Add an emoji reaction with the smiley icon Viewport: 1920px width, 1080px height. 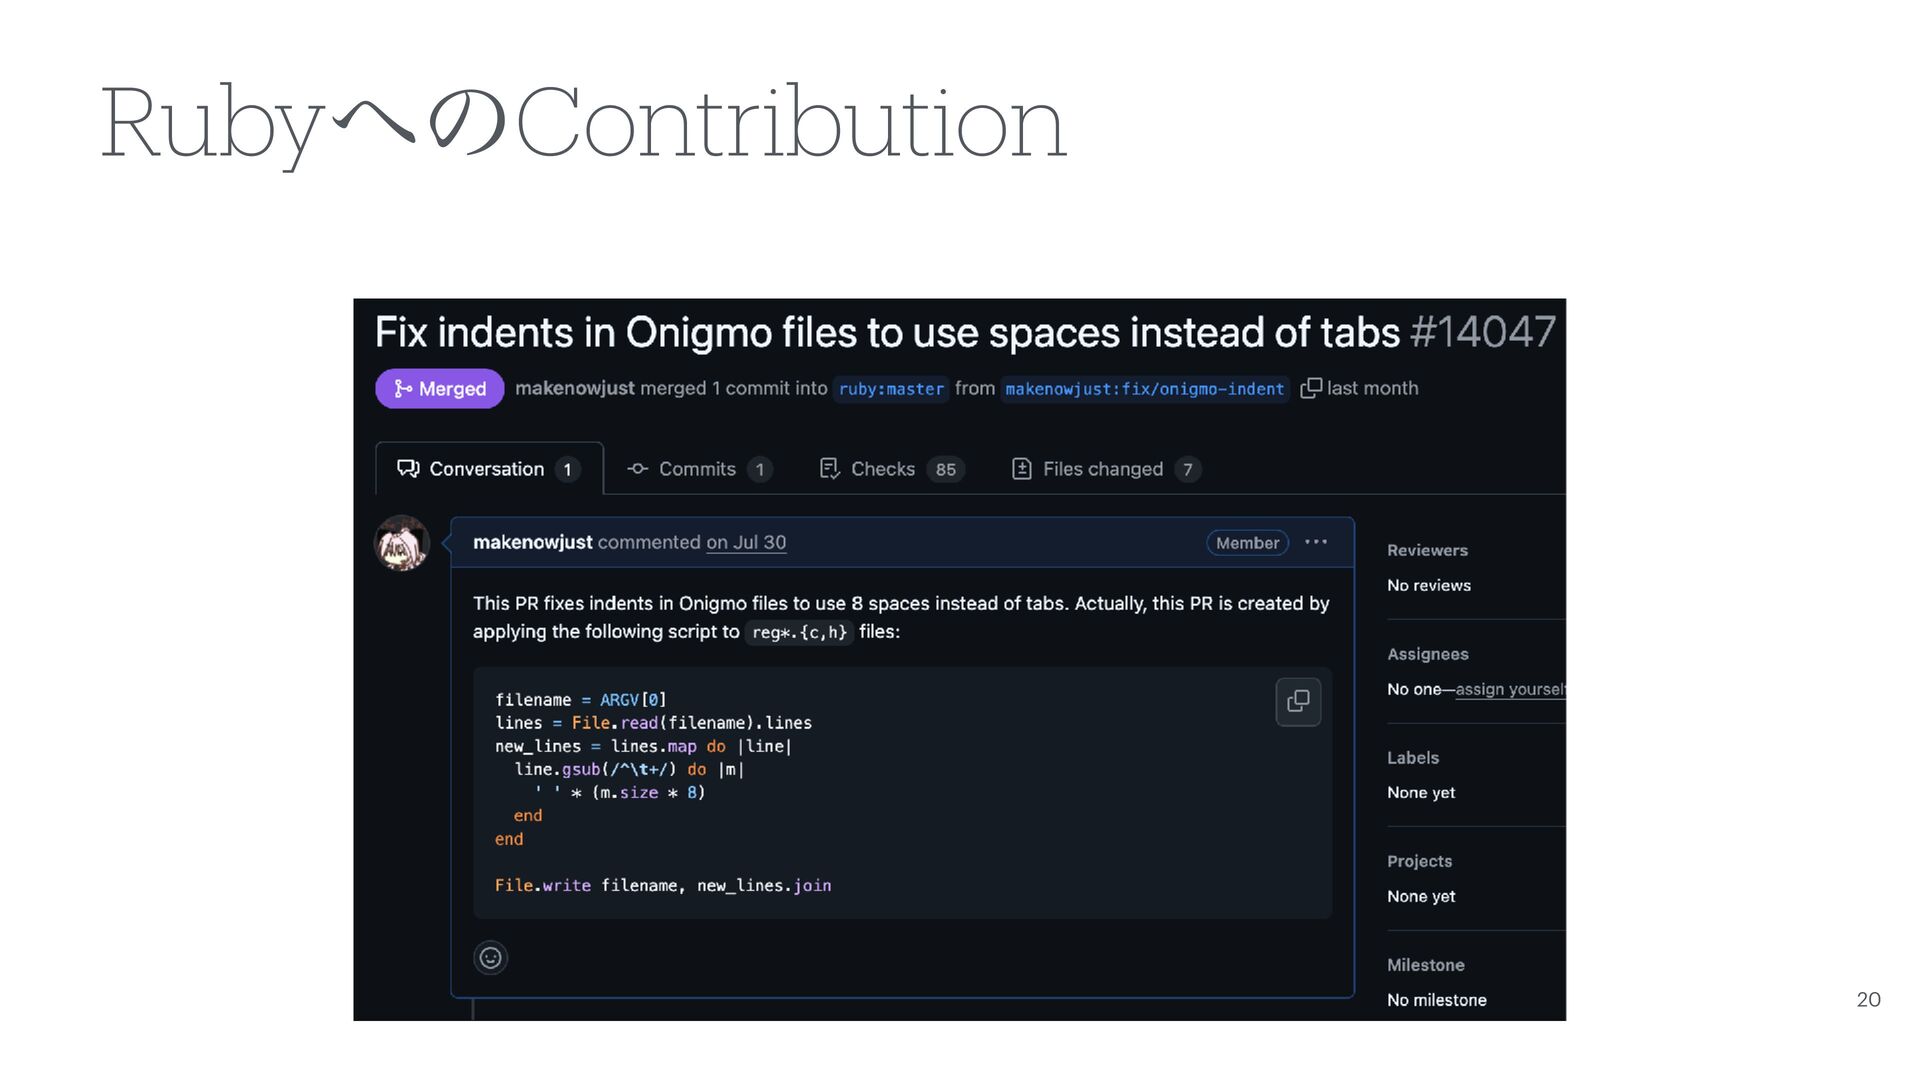click(x=490, y=958)
